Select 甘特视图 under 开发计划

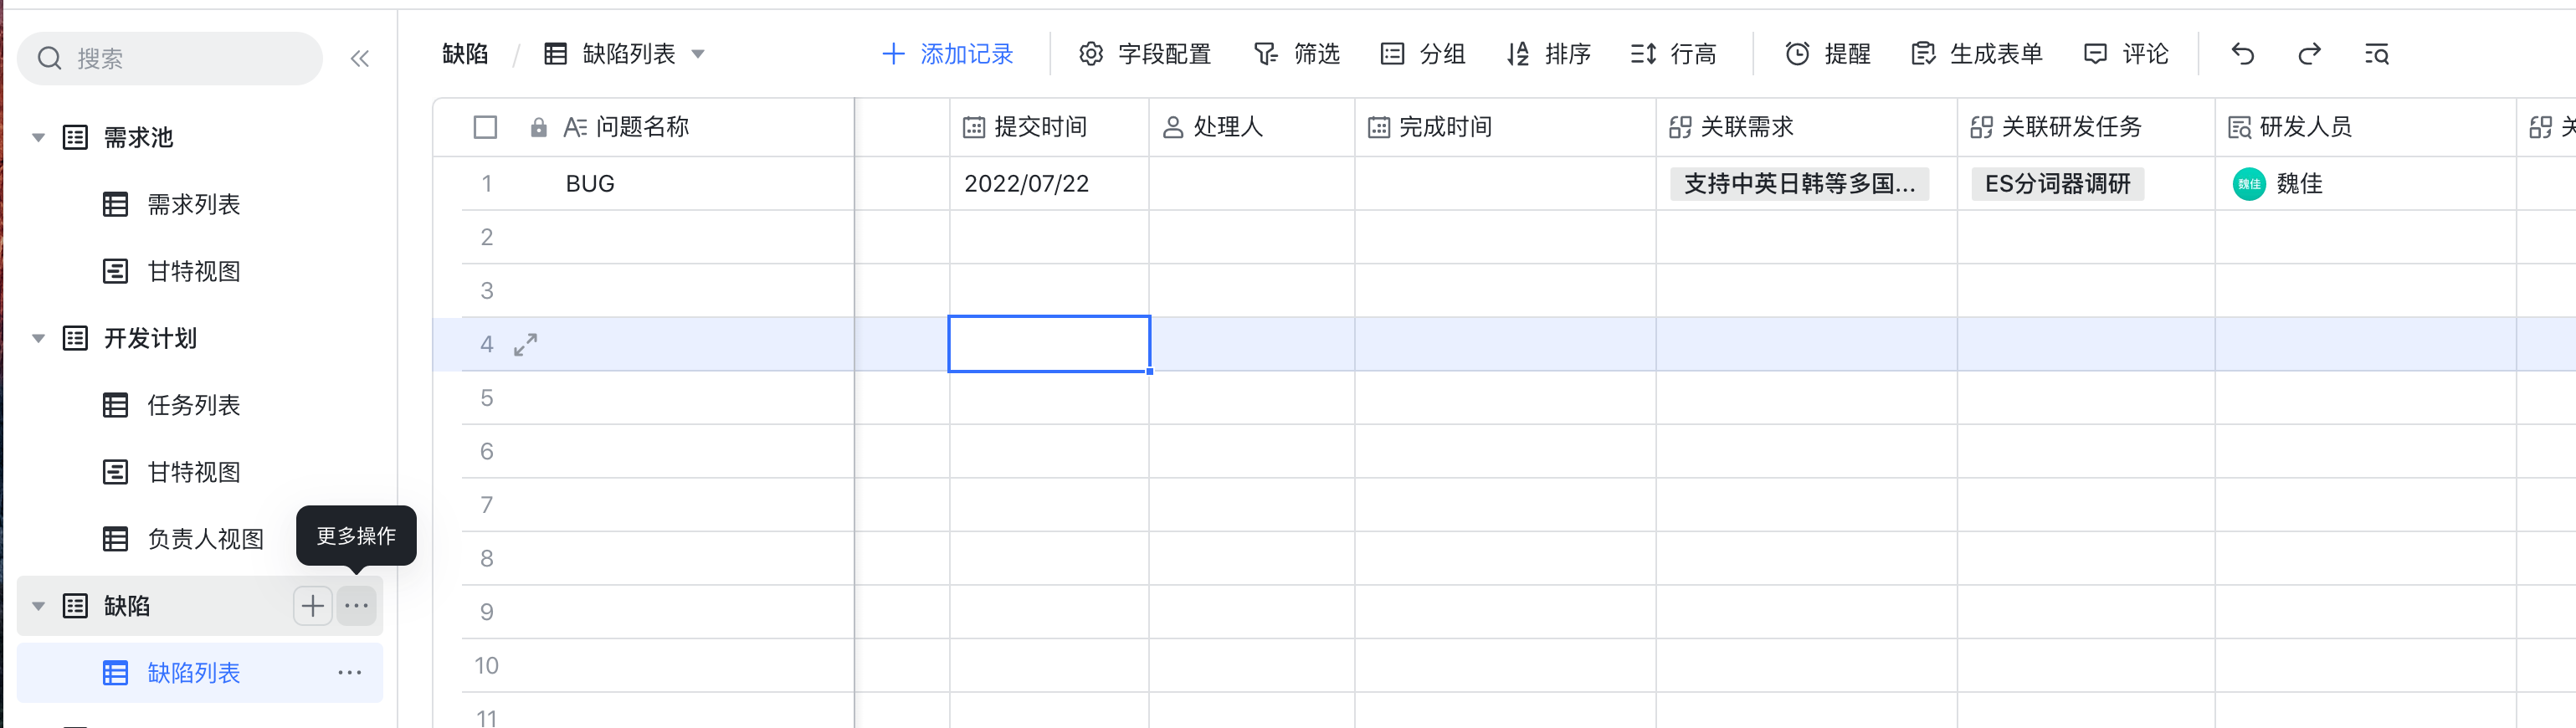194,472
